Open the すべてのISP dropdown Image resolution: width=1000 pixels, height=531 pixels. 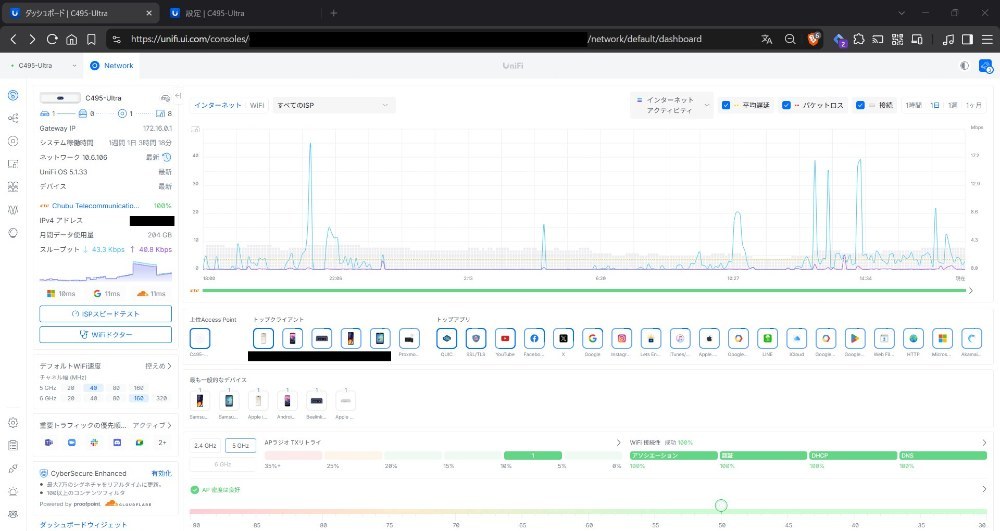click(334, 105)
